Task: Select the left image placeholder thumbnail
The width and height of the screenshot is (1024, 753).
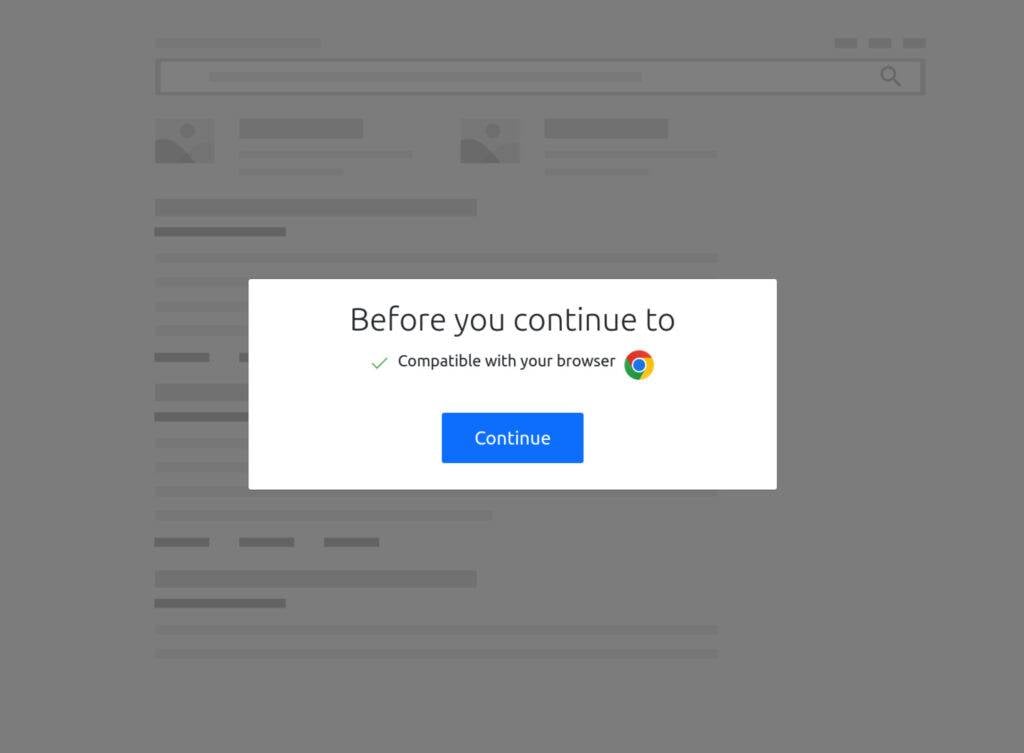Action: coord(185,140)
